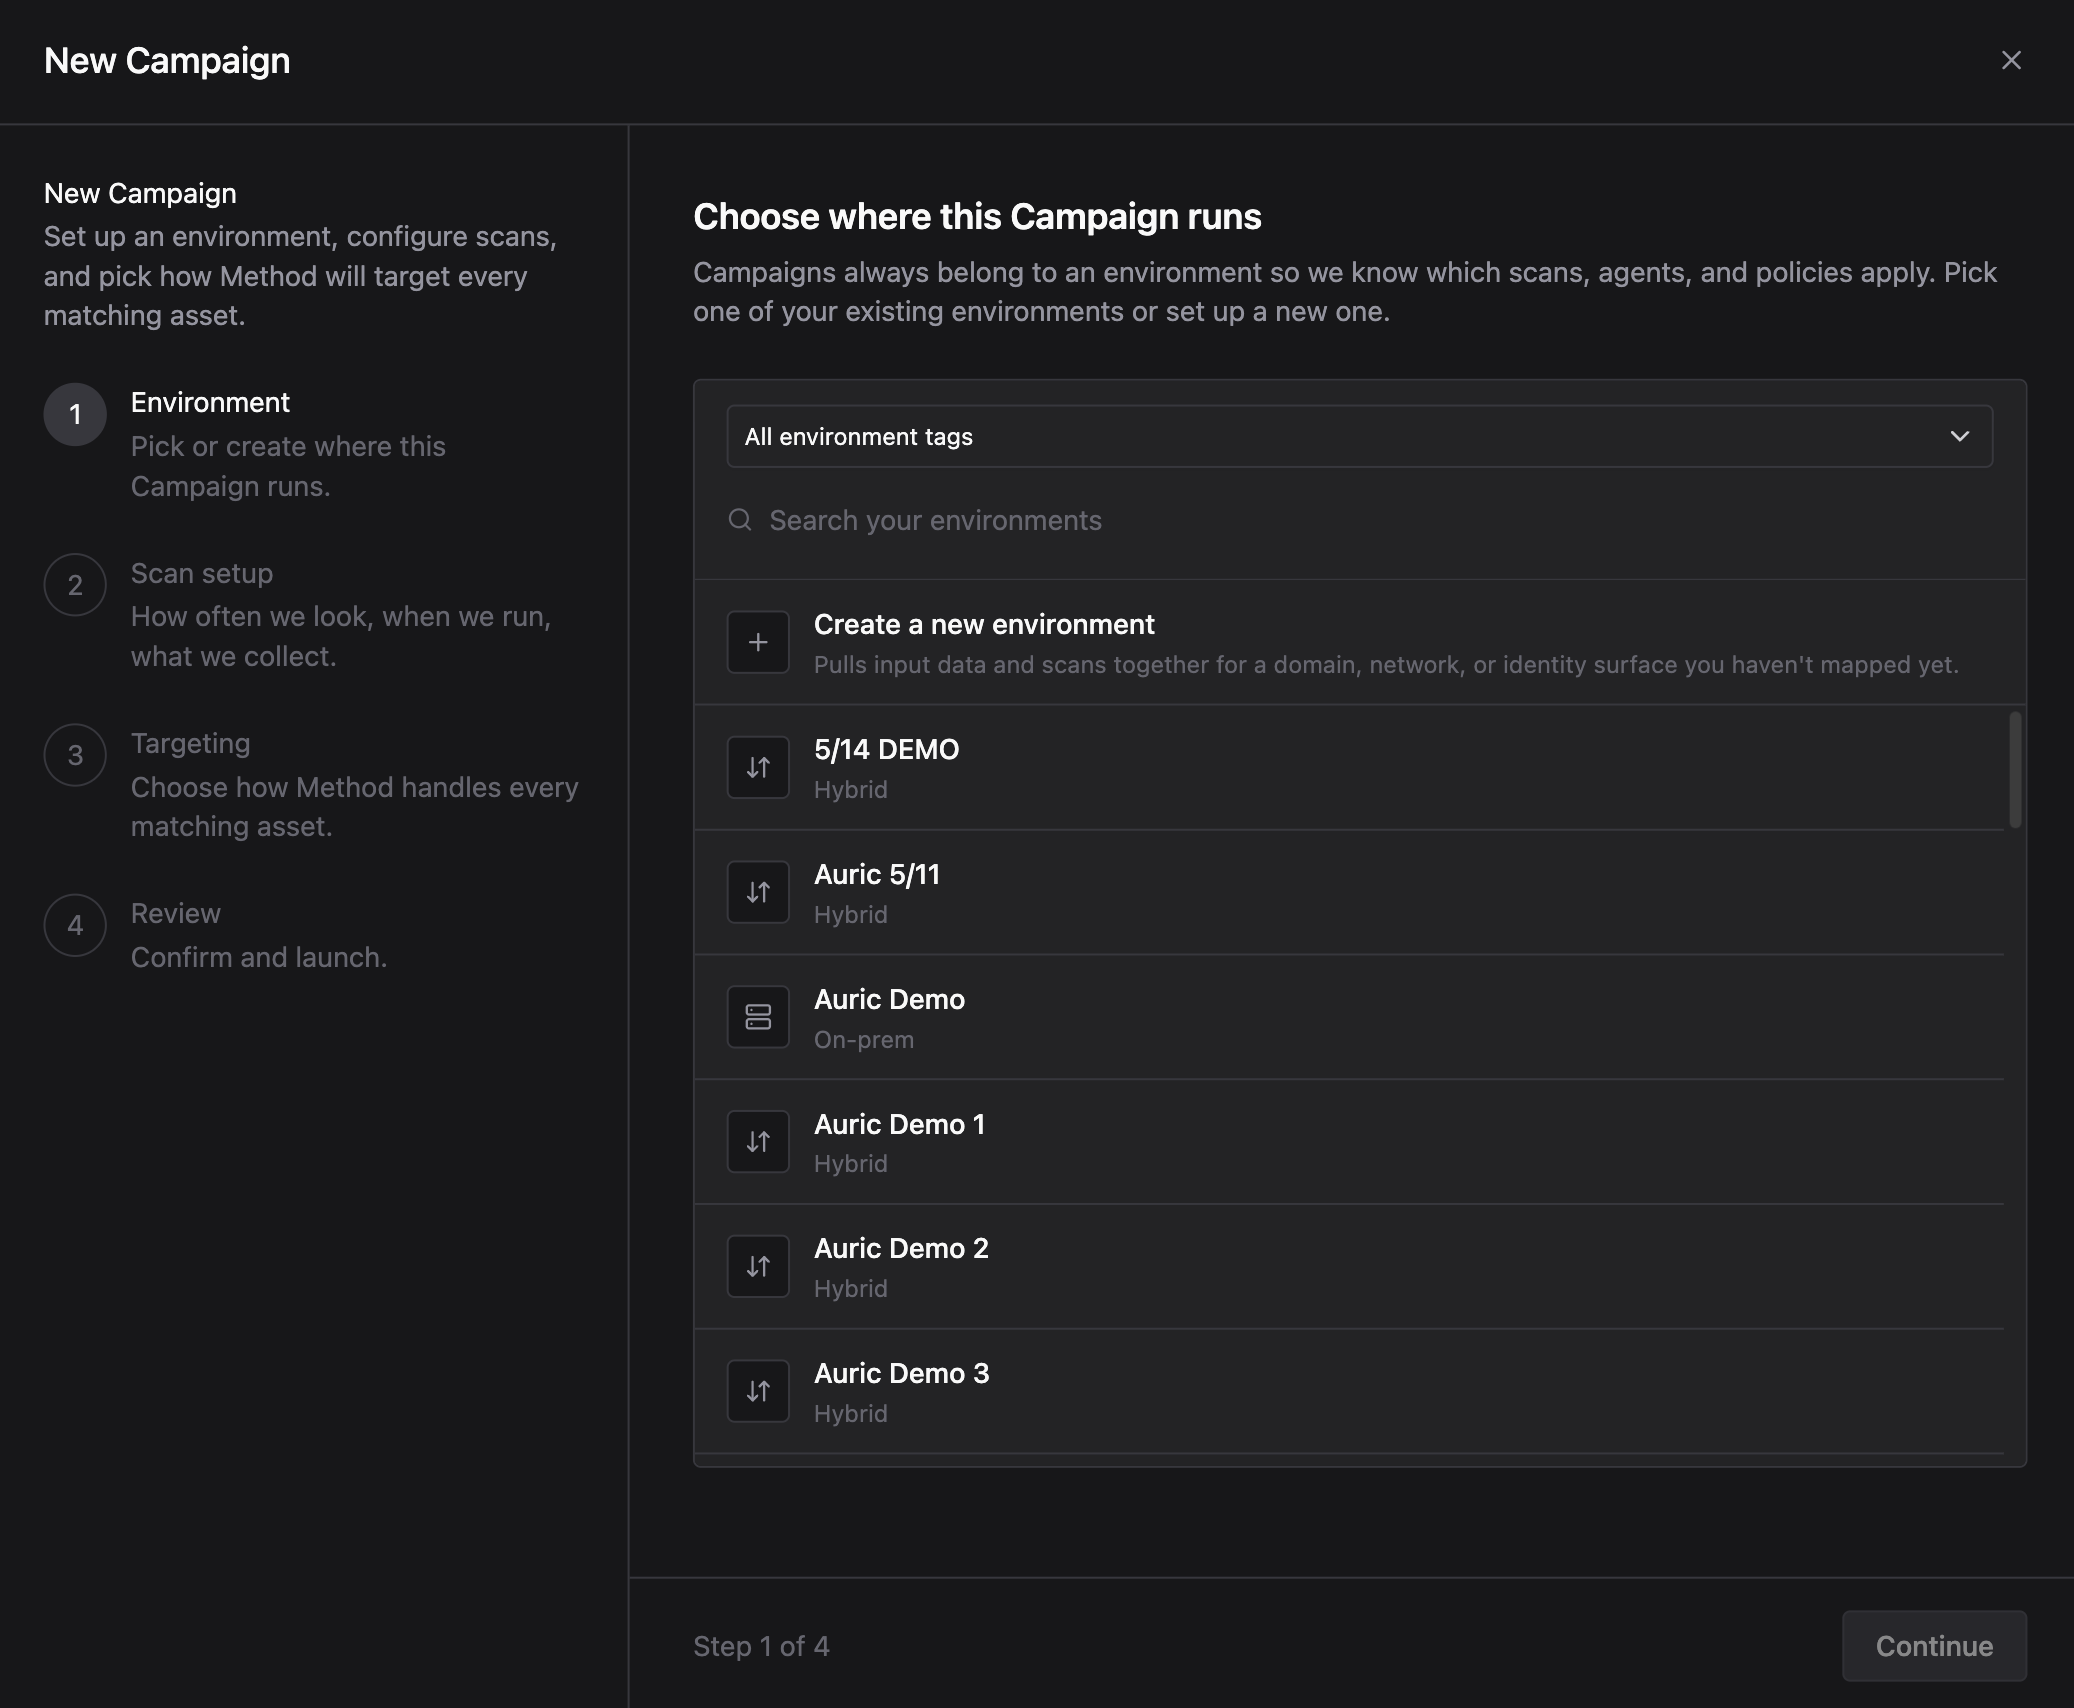2074x1708 pixels.
Task: Choose the Auric Demo 2 environment
Action: pos(1349,1267)
